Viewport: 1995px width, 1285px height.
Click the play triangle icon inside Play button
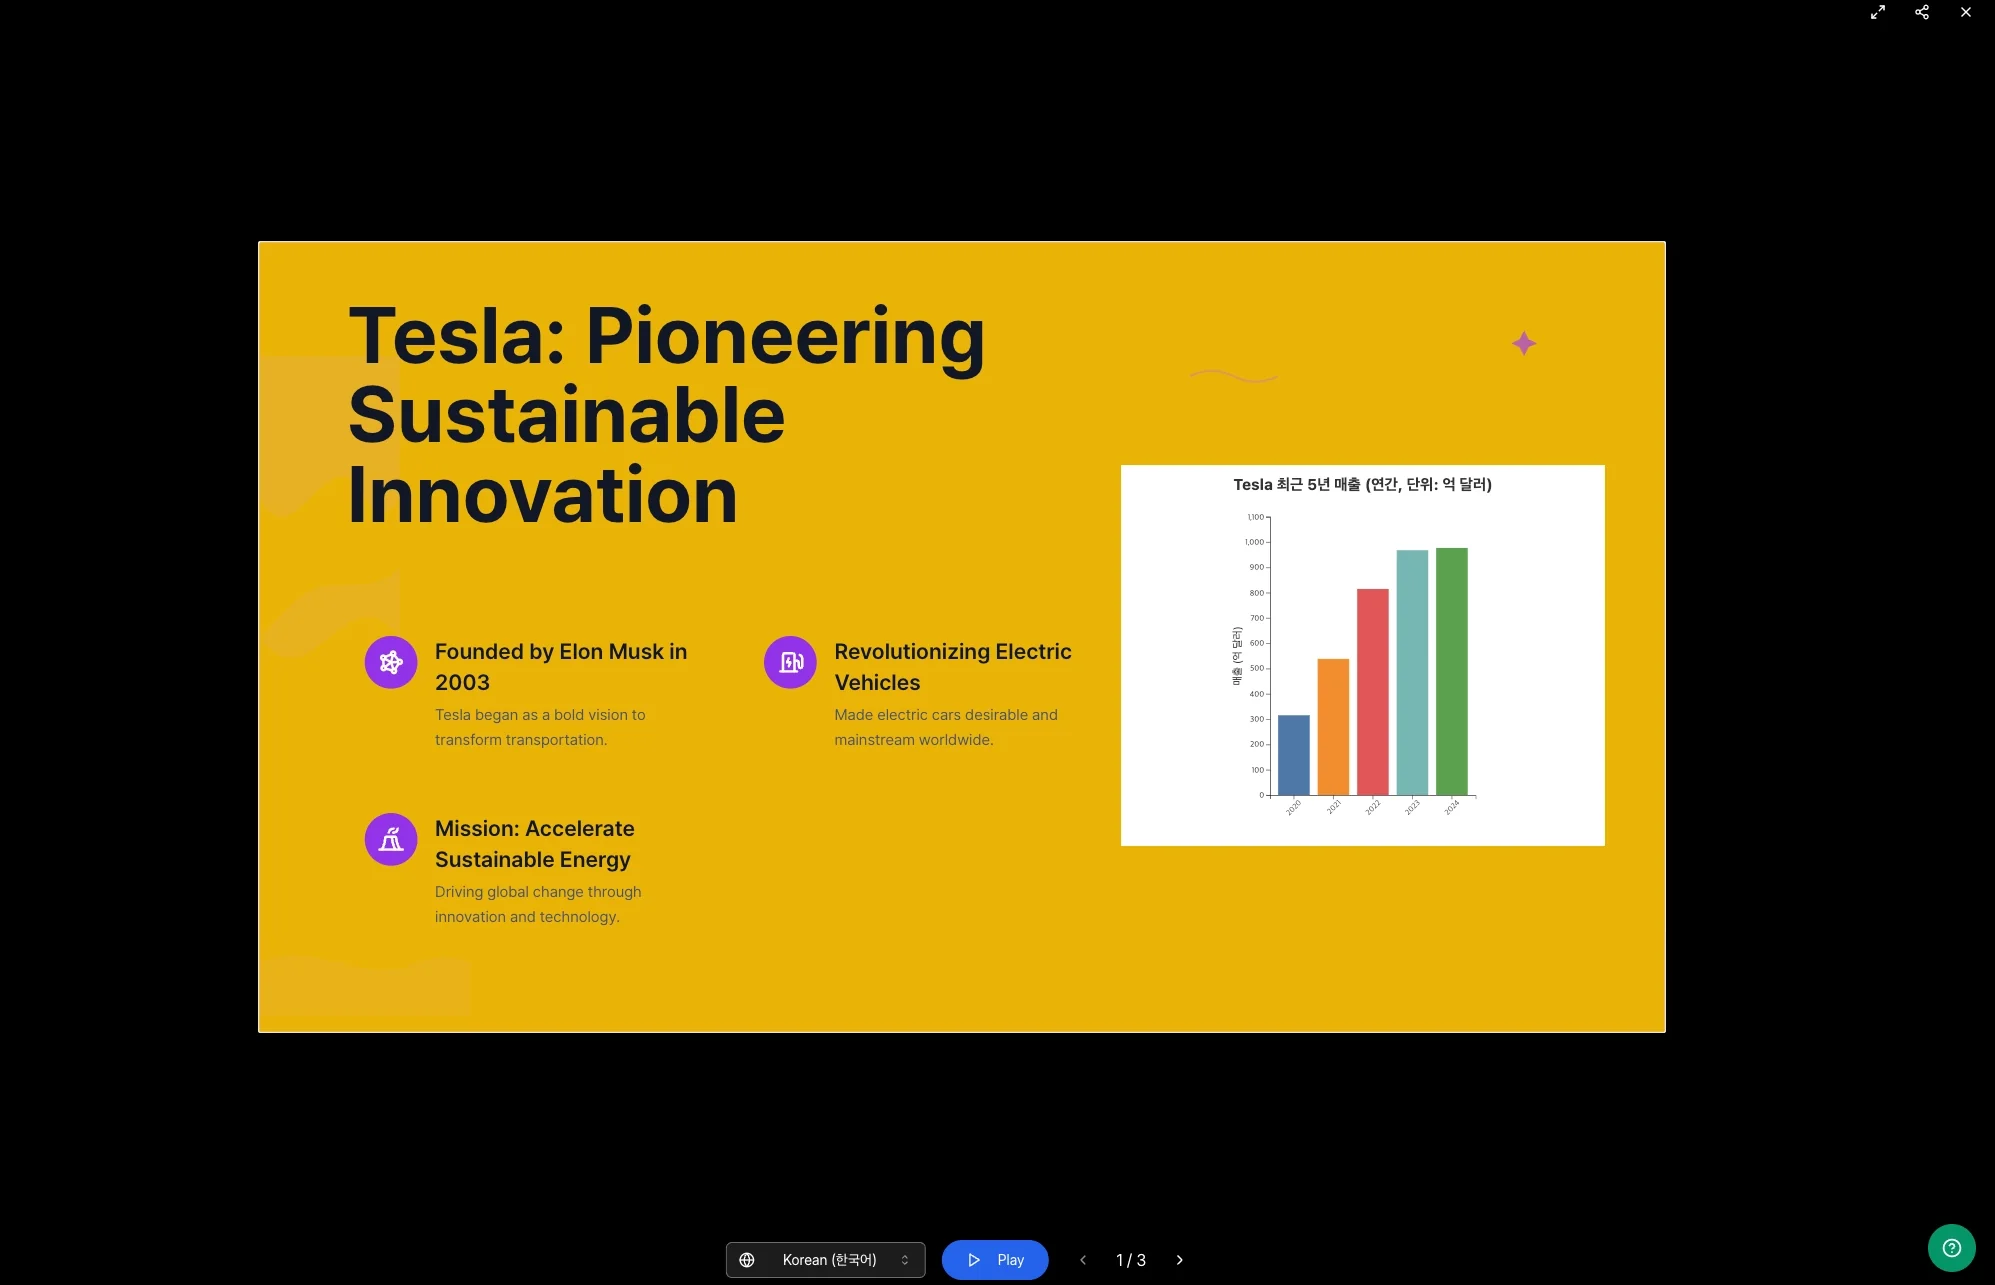[973, 1260]
